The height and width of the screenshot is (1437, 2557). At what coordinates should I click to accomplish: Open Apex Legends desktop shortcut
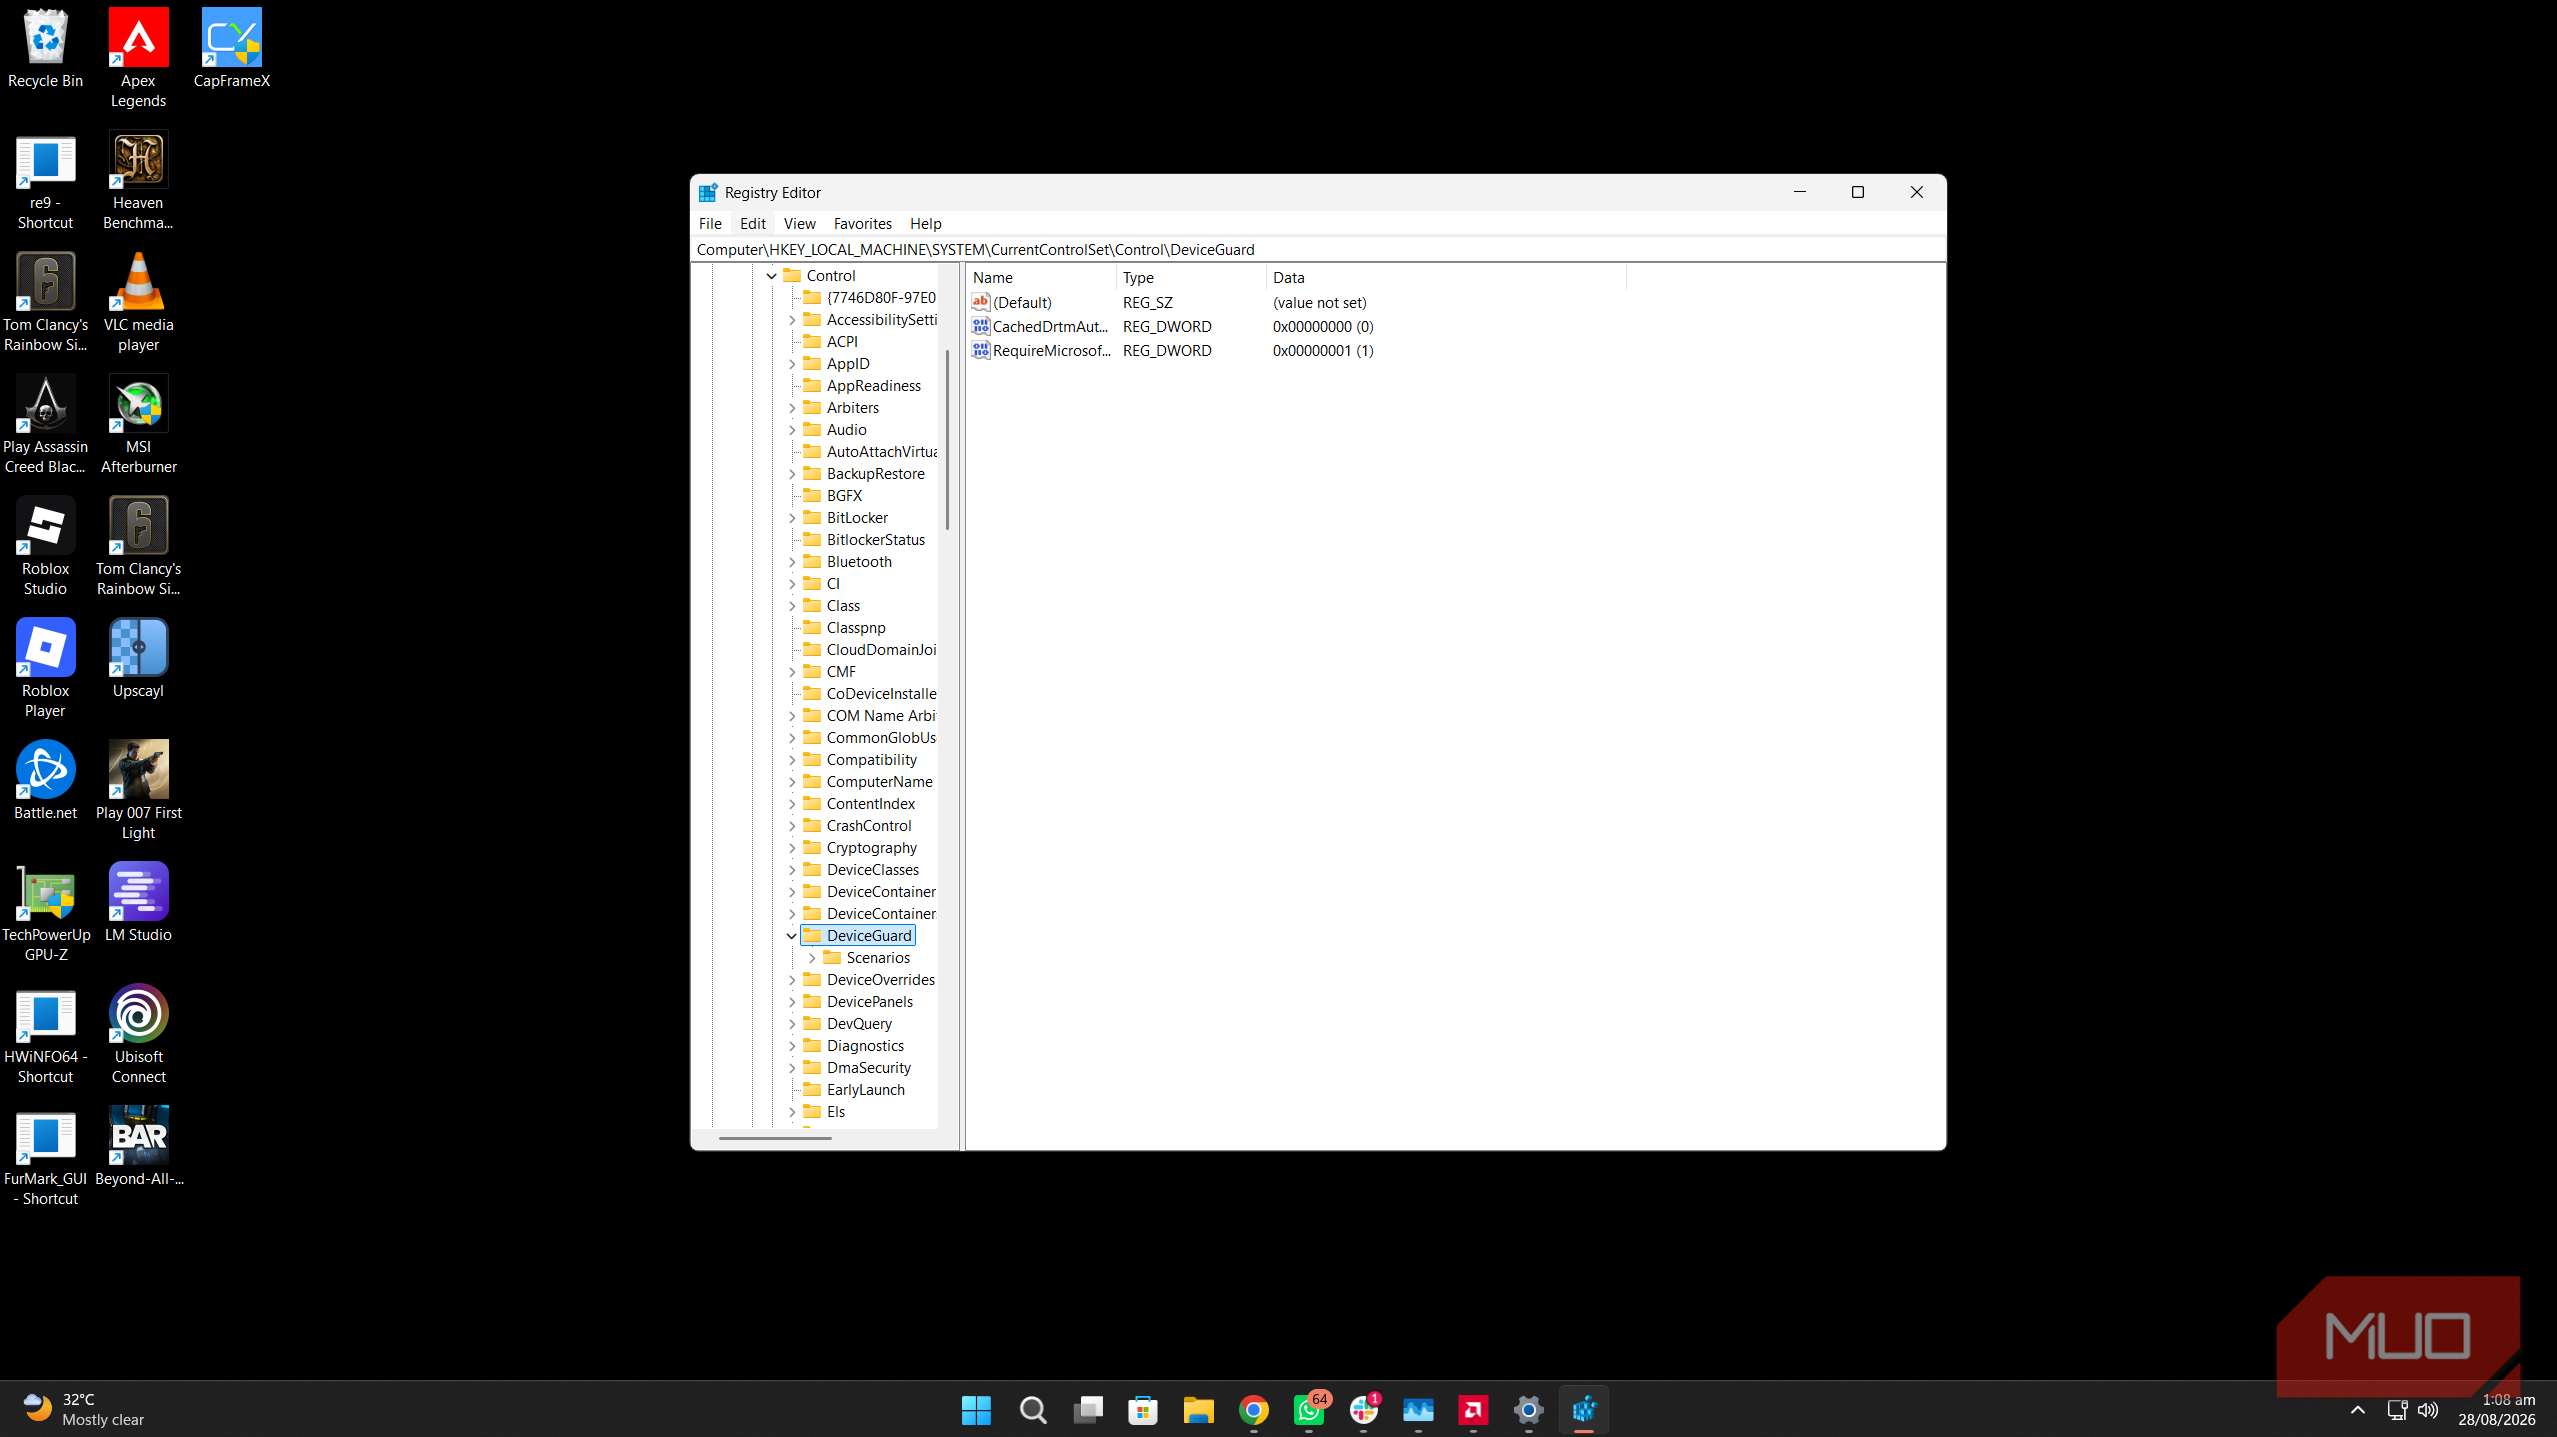(138, 58)
